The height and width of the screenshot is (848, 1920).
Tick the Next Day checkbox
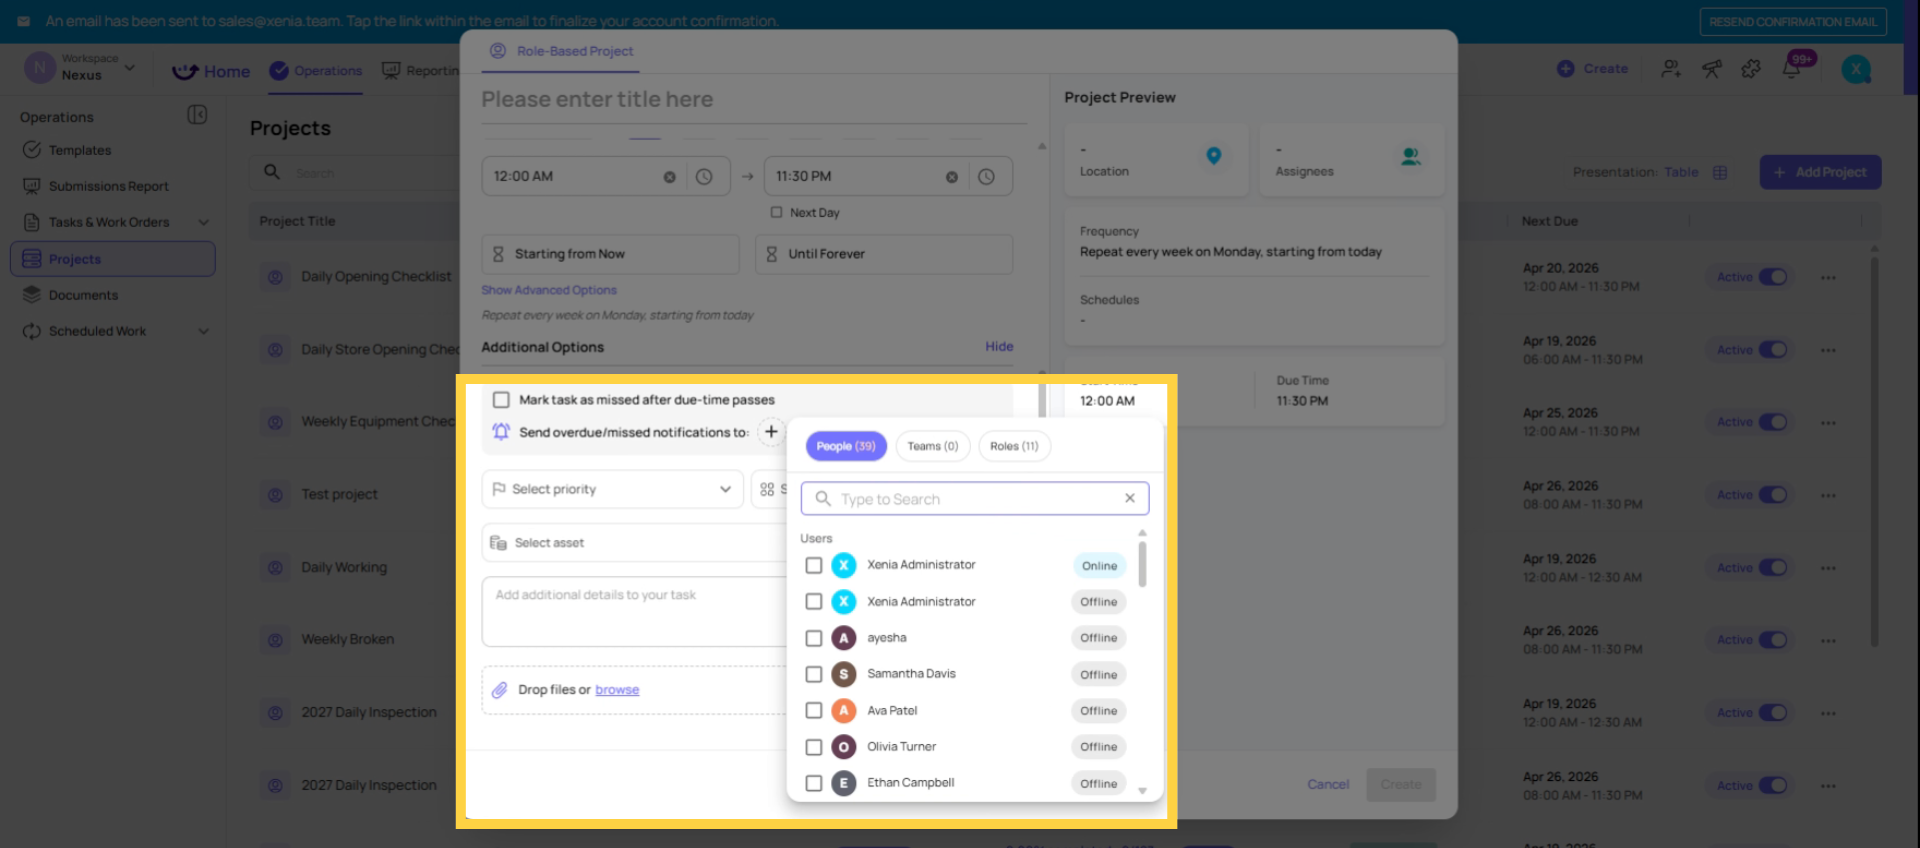point(776,212)
